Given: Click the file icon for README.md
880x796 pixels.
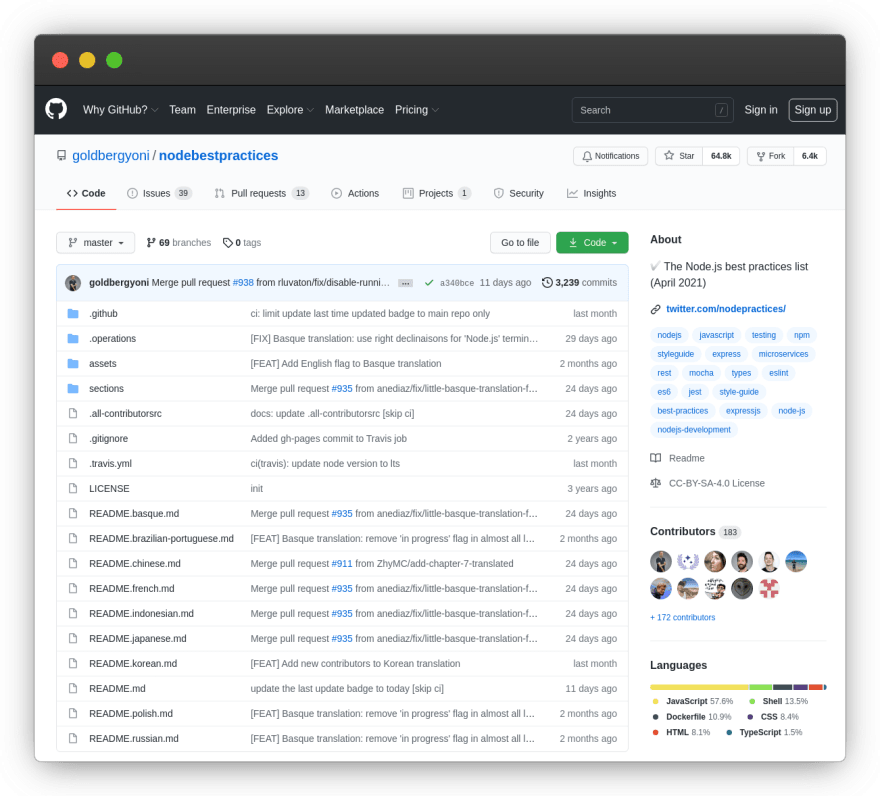Looking at the screenshot, I should coord(73,688).
